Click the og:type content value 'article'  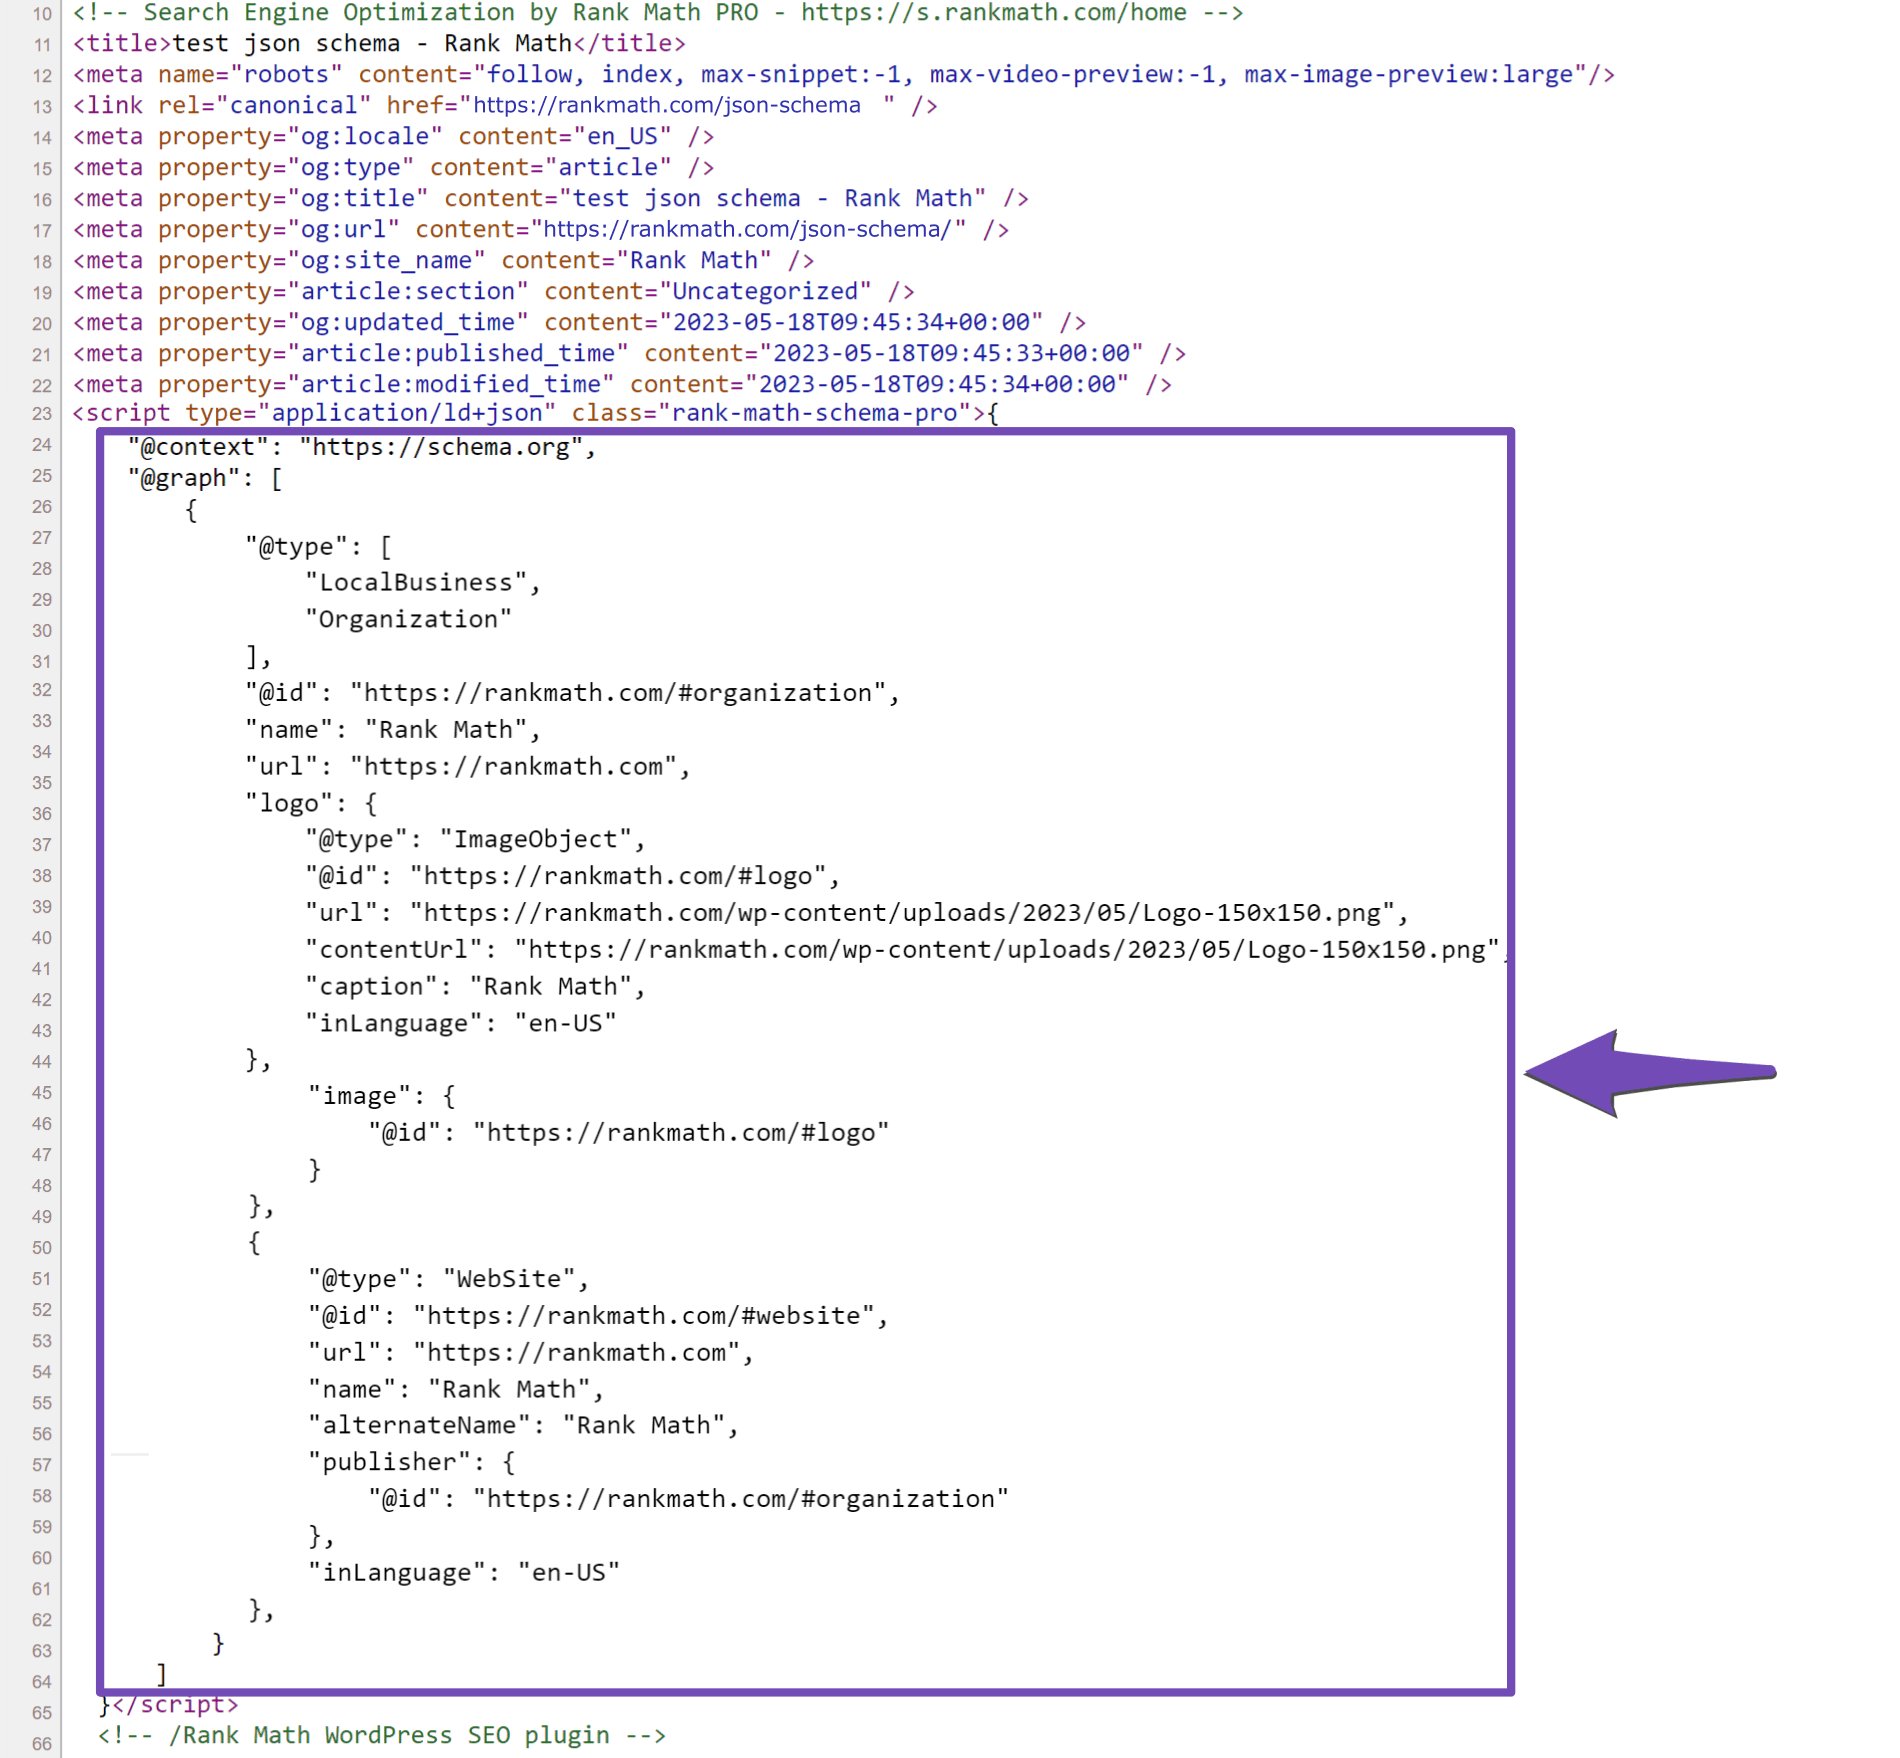(608, 167)
